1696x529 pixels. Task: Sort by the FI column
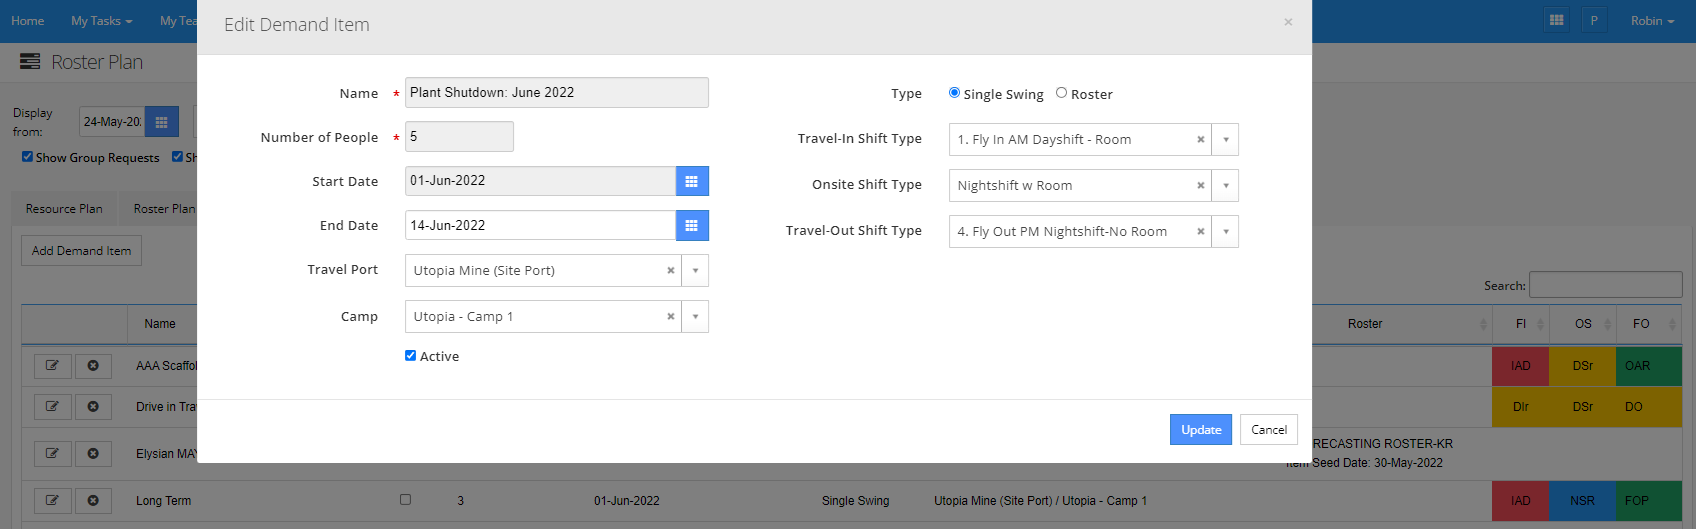coord(1520,324)
